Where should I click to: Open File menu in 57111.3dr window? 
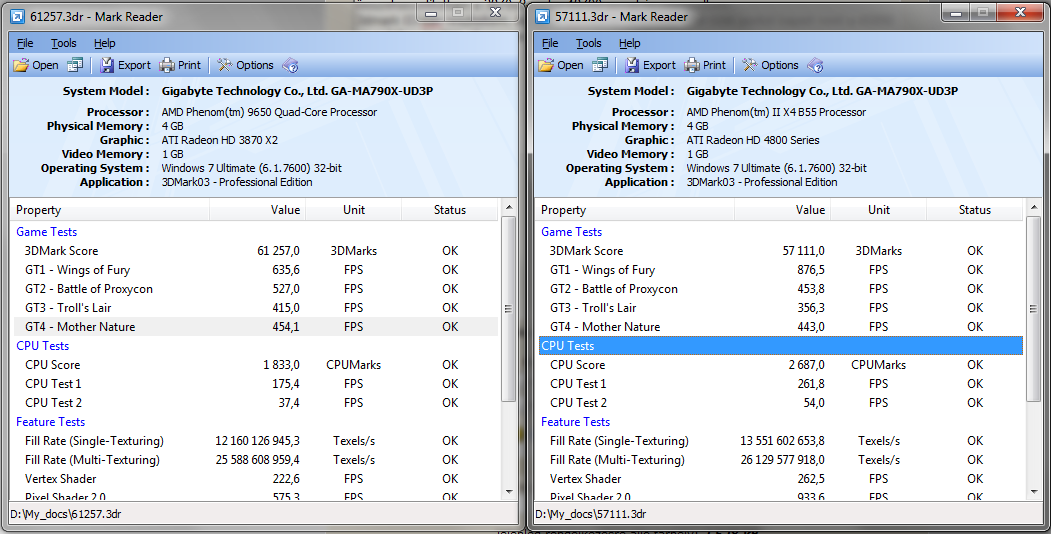pos(550,43)
